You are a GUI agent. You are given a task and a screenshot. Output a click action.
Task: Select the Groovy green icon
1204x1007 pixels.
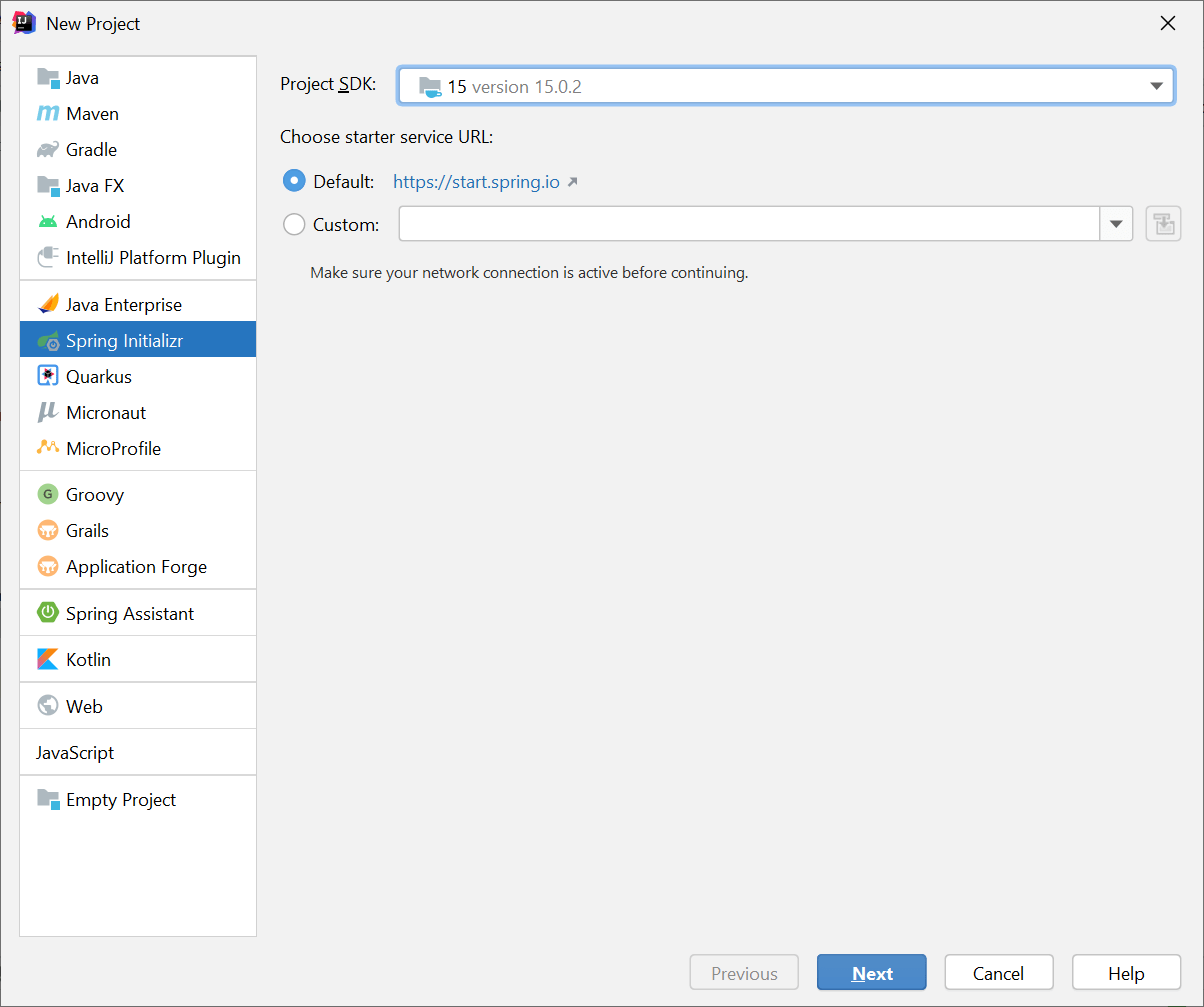pyautogui.click(x=48, y=495)
